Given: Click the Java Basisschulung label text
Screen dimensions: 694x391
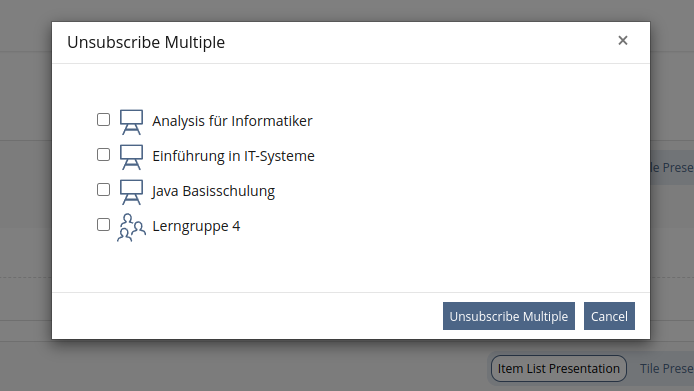Looking at the screenshot, I should (213, 191).
